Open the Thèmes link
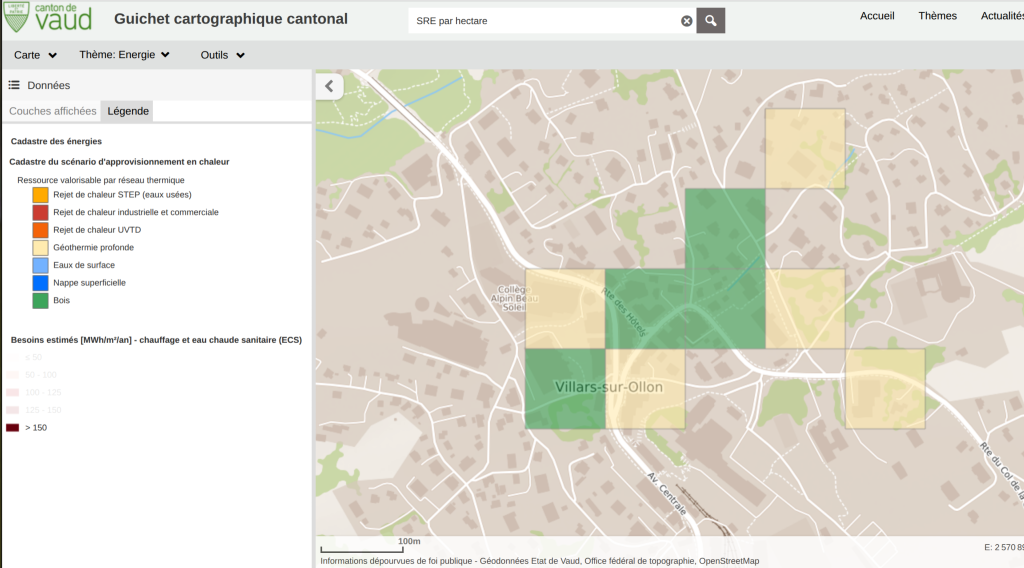Image resolution: width=1024 pixels, height=568 pixels. coord(937,16)
